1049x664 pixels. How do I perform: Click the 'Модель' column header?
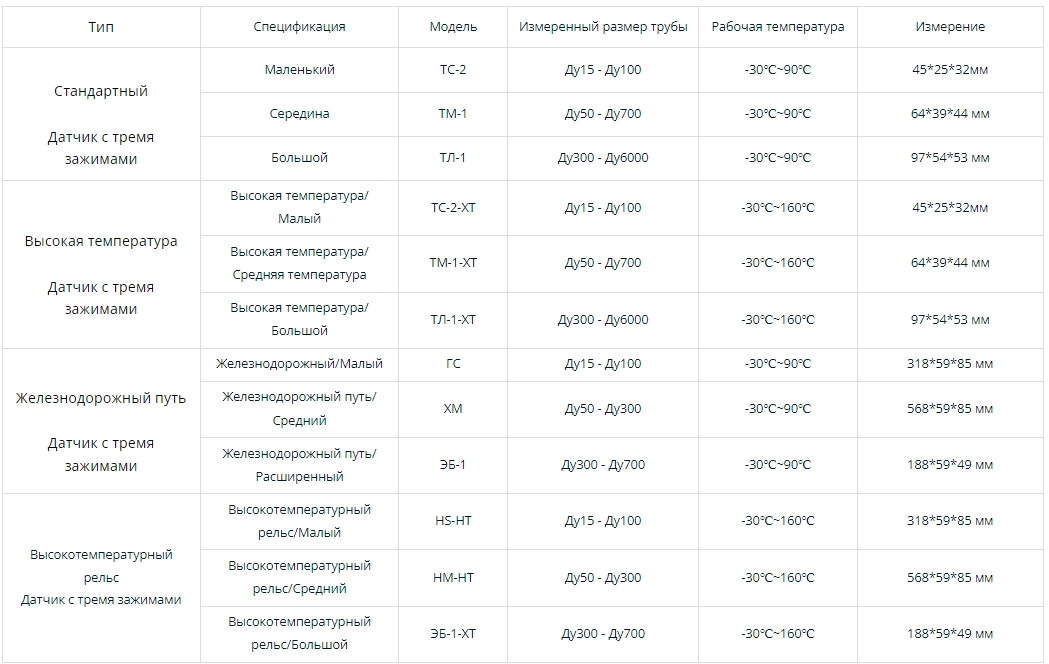coord(453,27)
